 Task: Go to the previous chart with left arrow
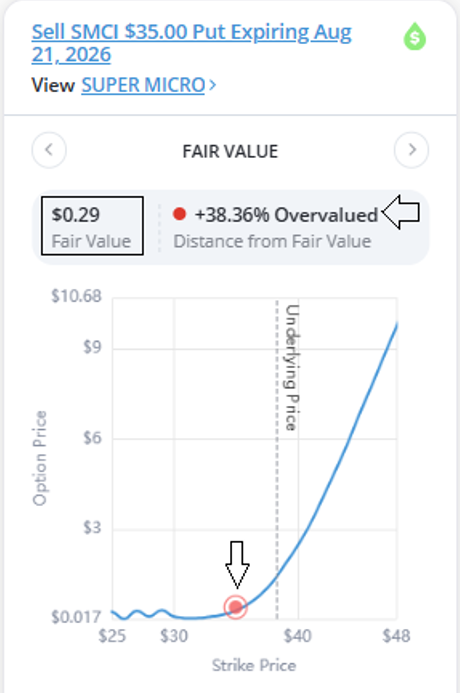coord(49,150)
